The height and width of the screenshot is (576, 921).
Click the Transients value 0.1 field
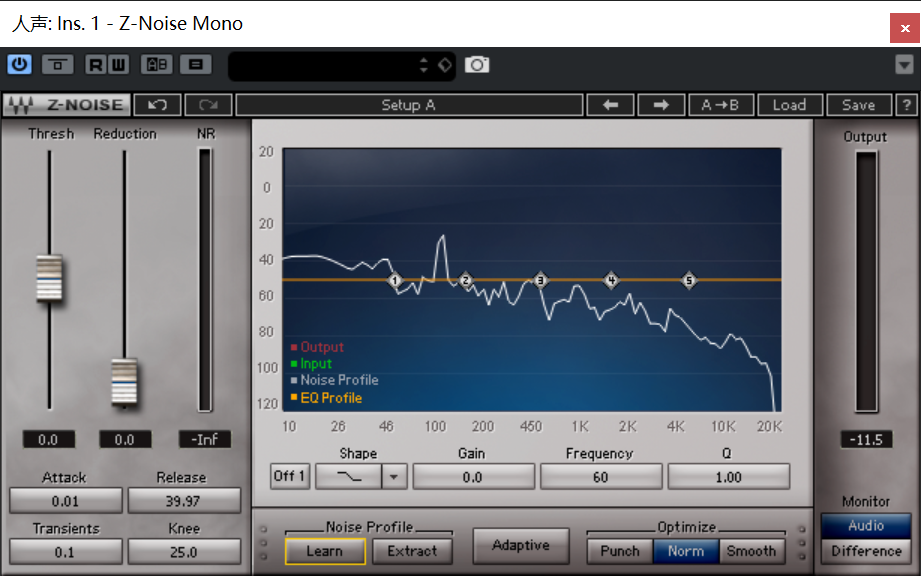(x=65, y=552)
